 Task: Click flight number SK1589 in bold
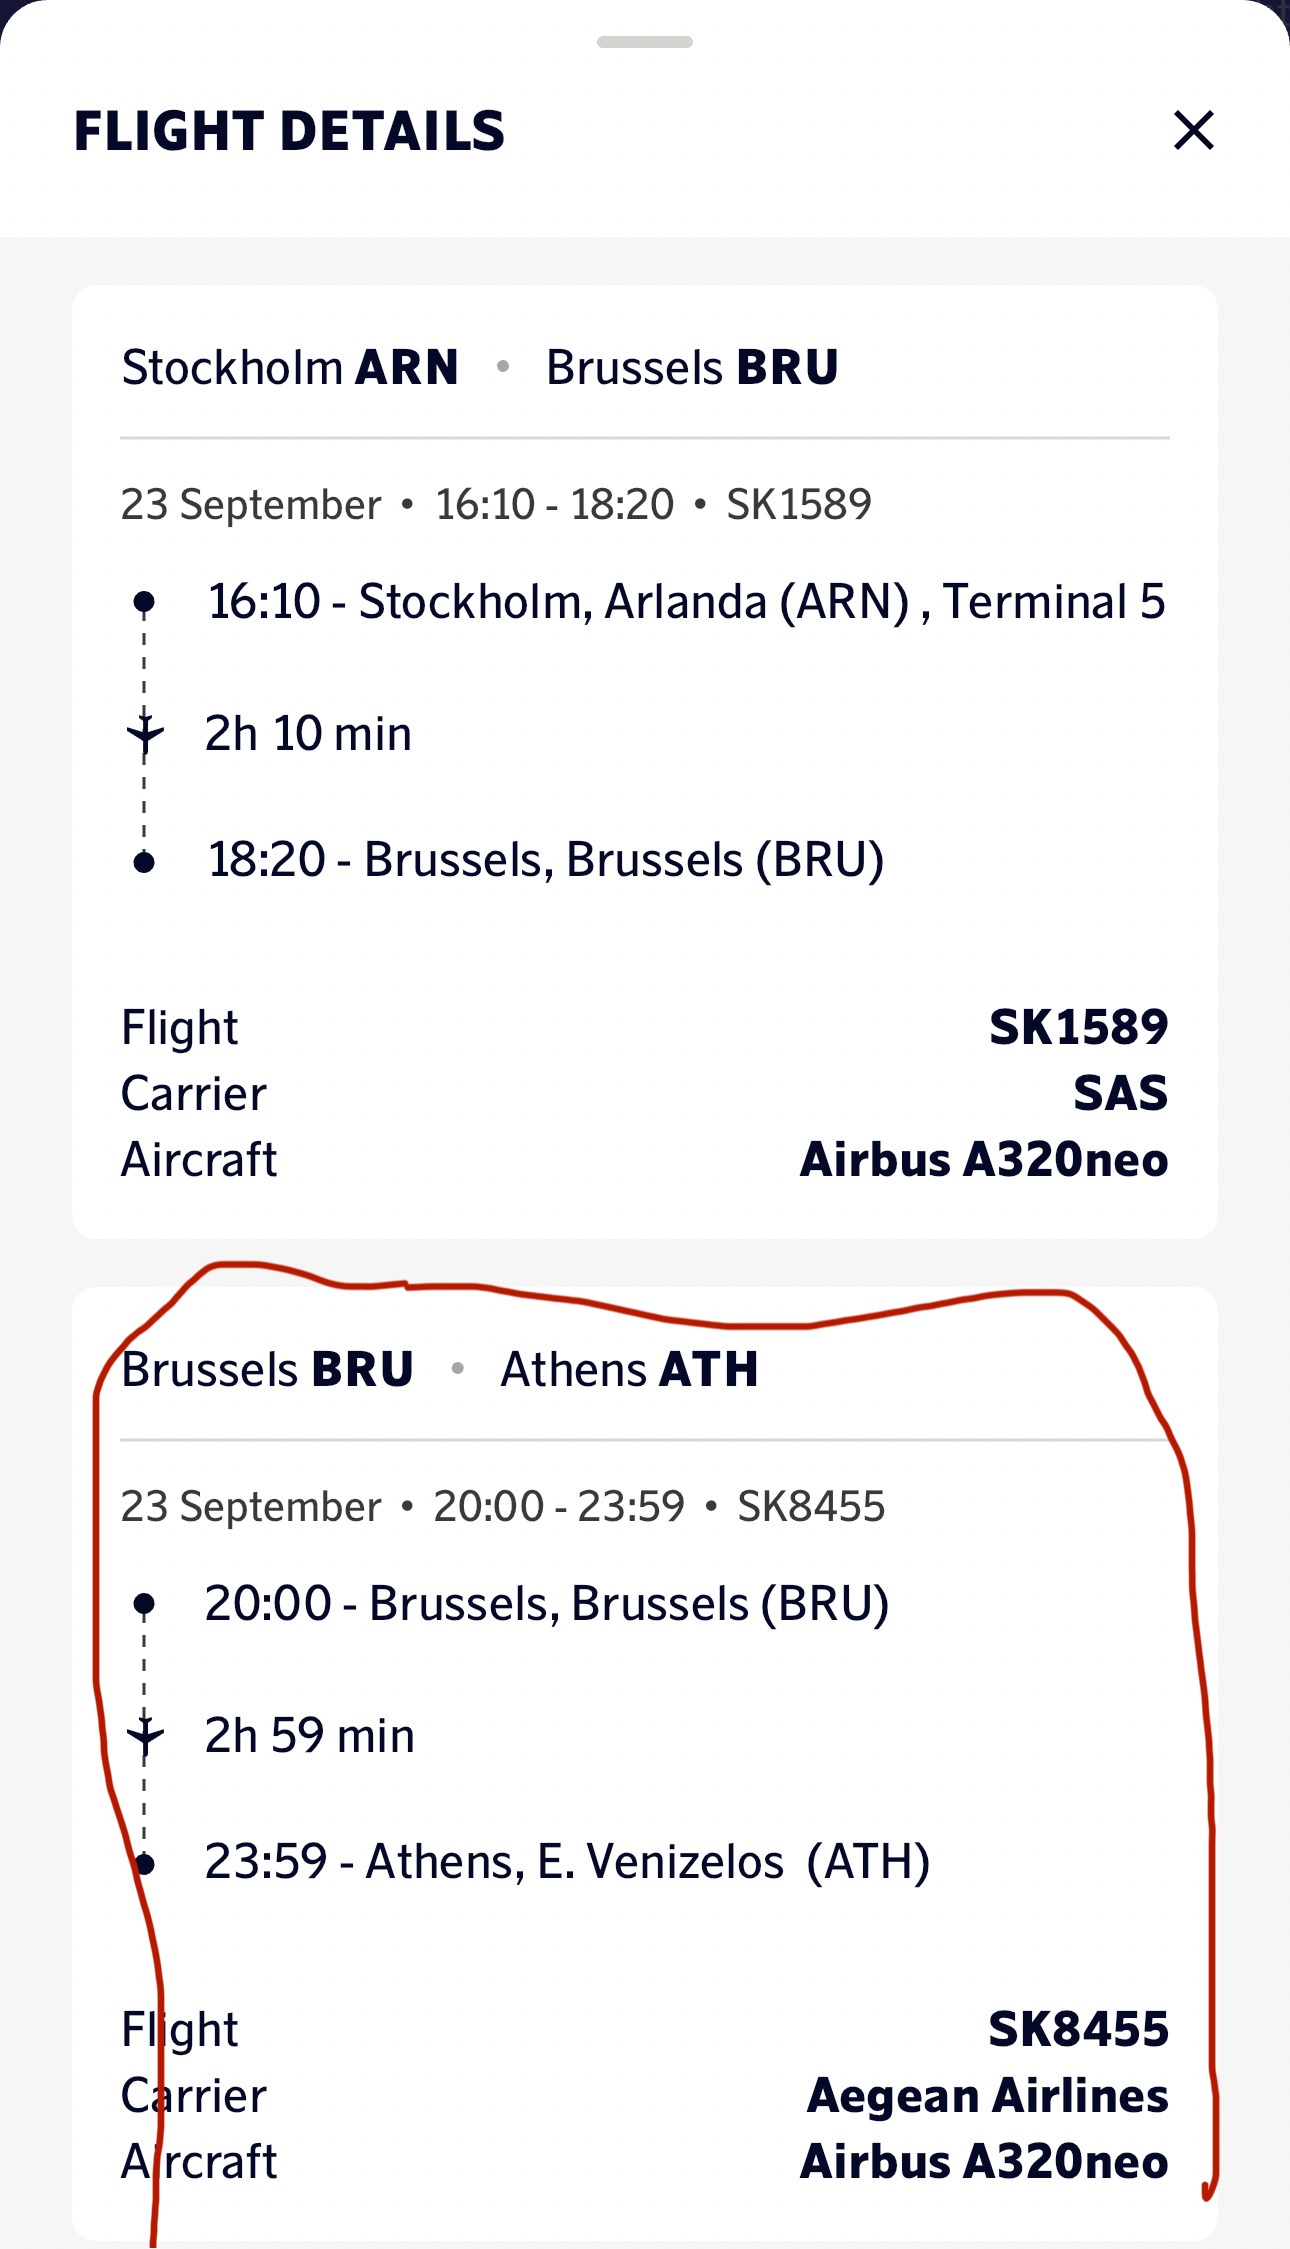(1078, 1027)
